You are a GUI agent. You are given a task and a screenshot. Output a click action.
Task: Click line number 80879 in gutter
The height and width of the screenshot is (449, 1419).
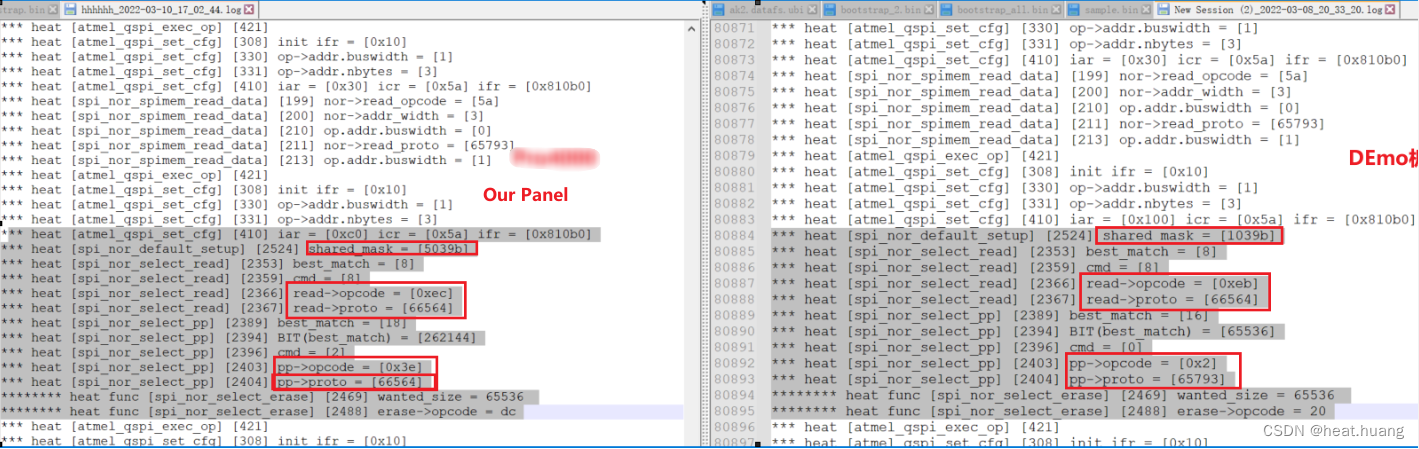pyautogui.click(x=734, y=155)
